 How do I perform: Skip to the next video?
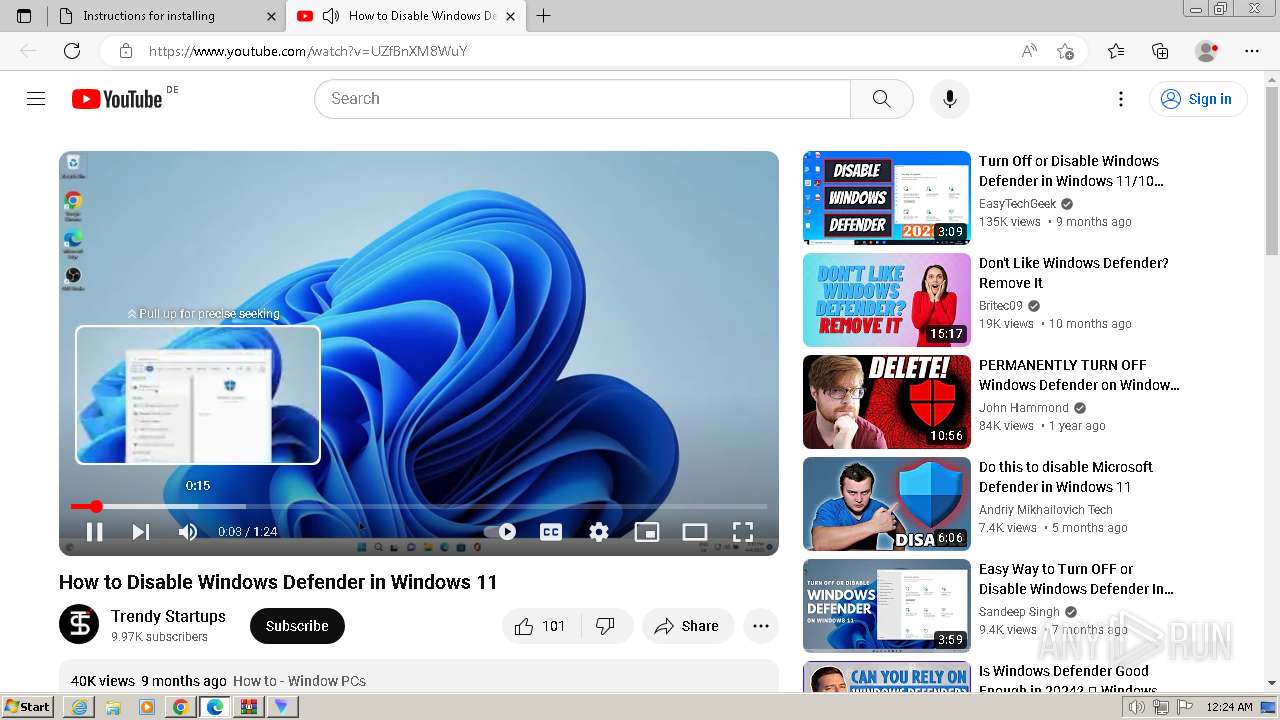tap(141, 532)
